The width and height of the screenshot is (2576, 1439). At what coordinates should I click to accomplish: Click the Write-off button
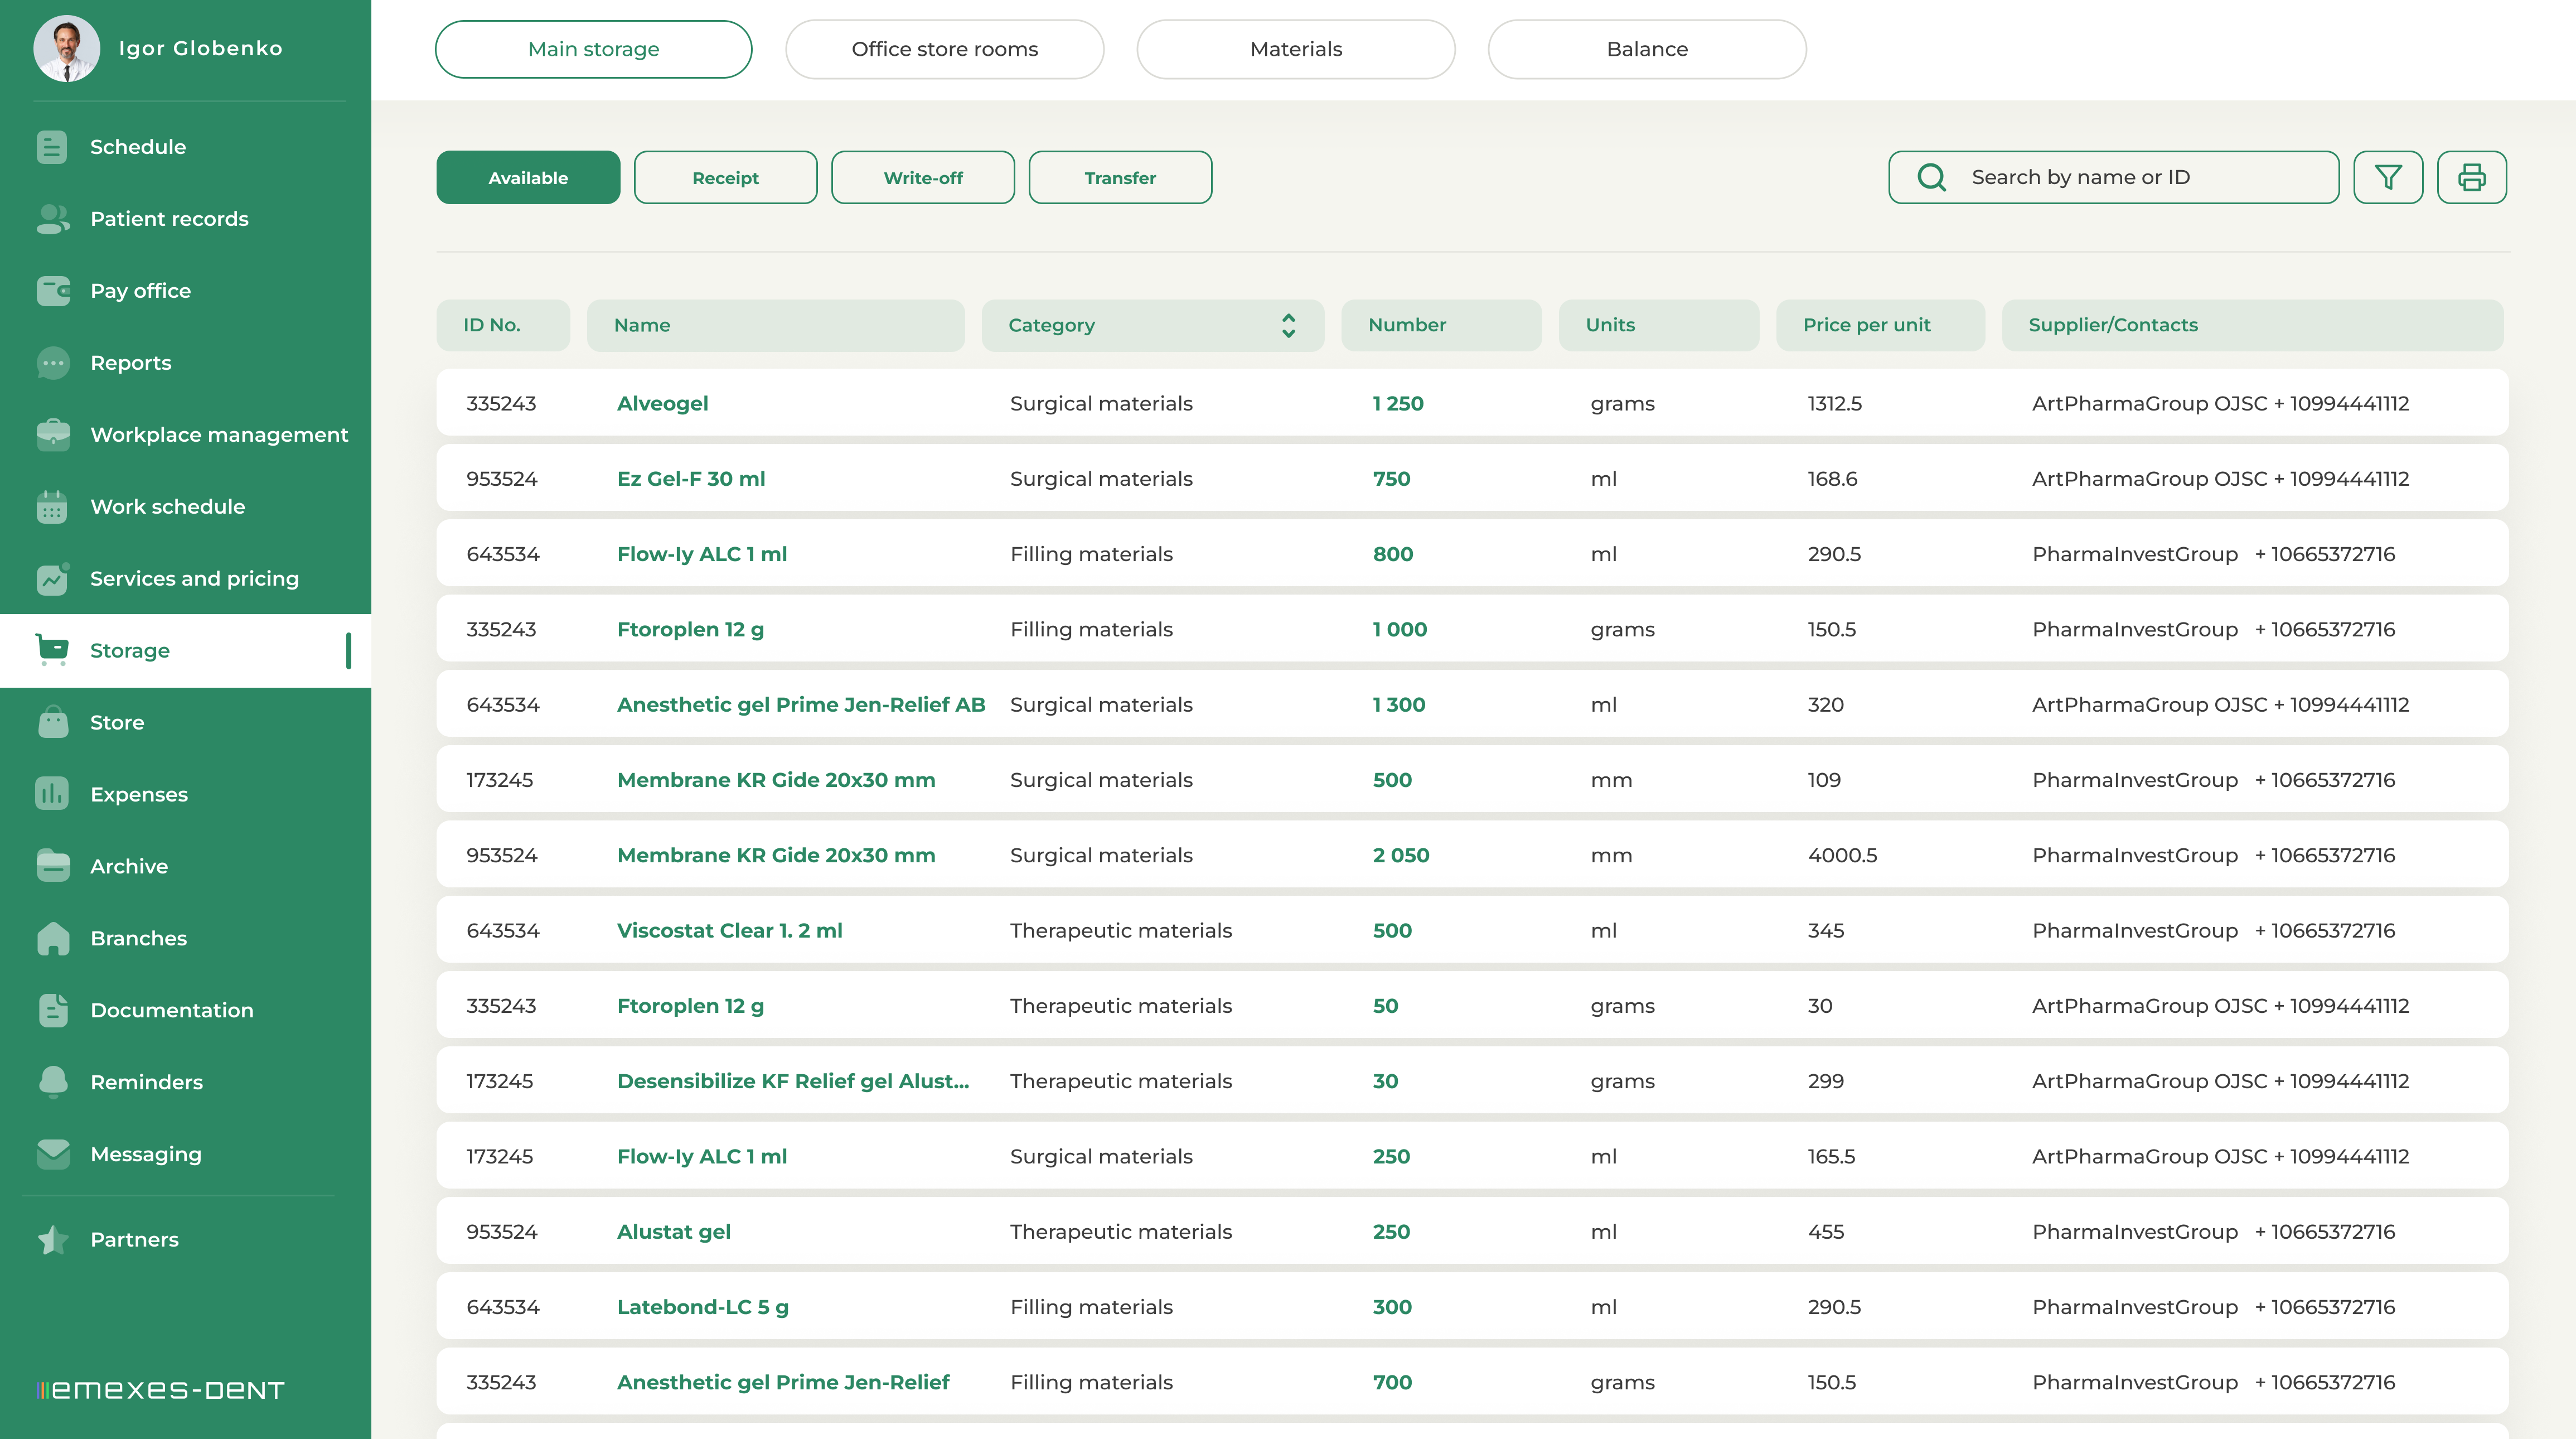[x=922, y=178]
